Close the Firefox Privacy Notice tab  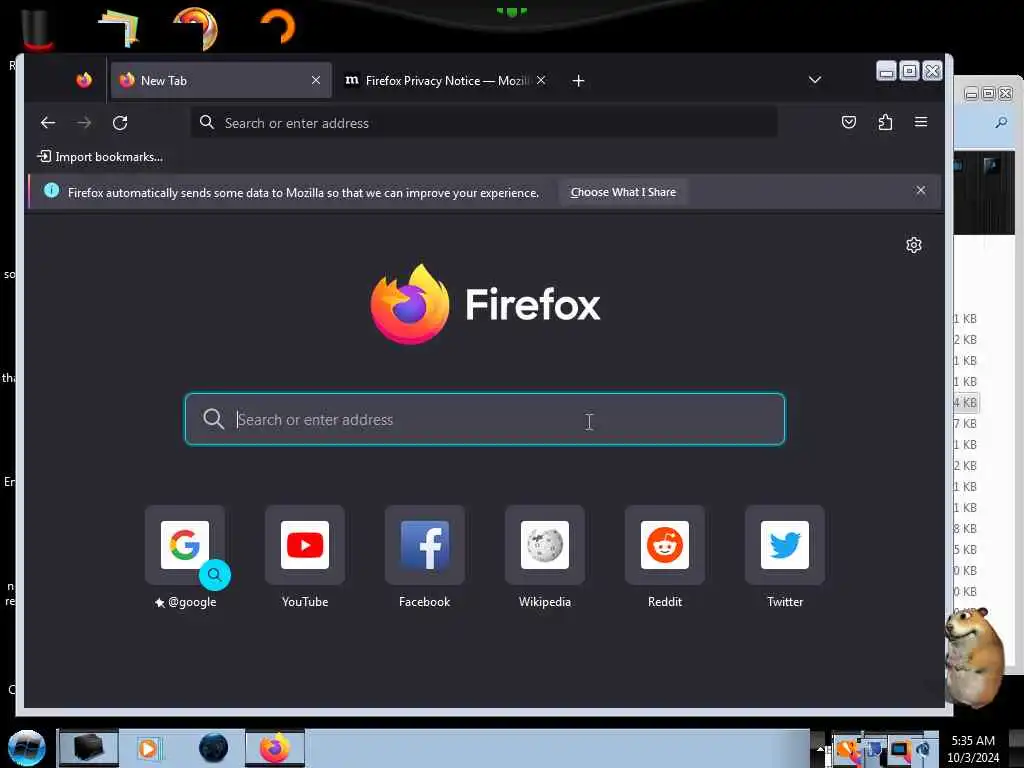tap(541, 80)
